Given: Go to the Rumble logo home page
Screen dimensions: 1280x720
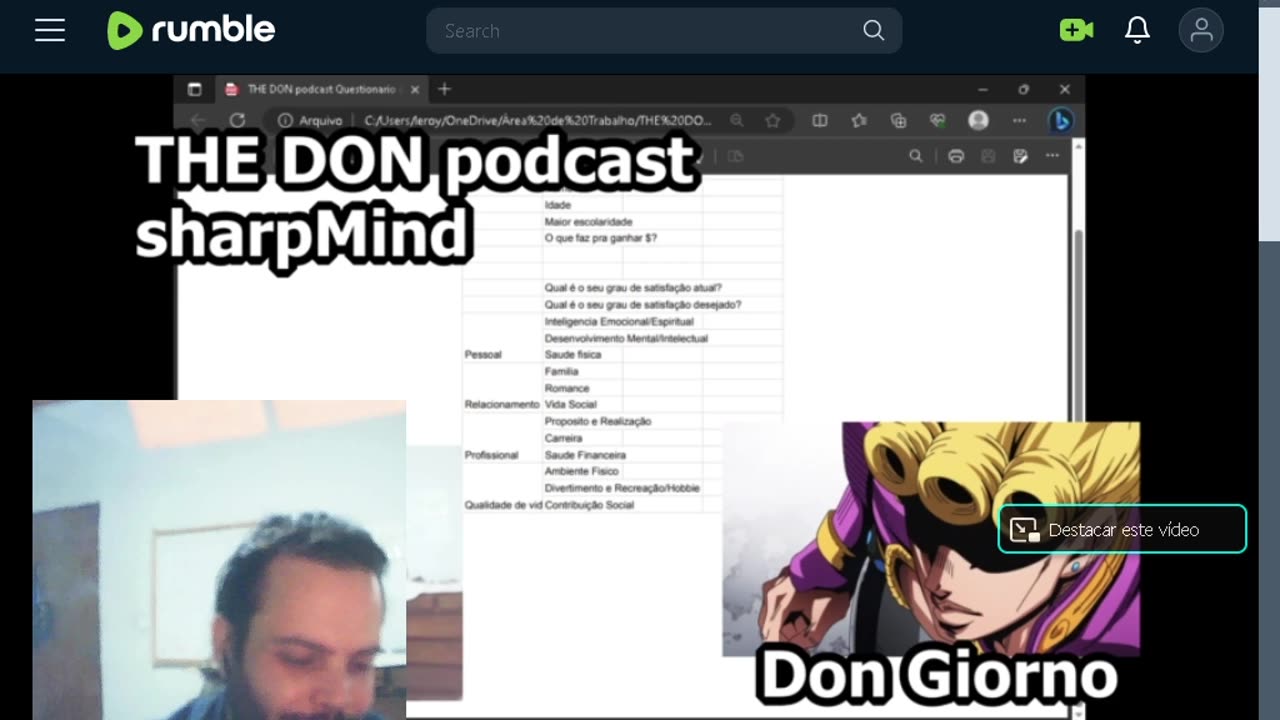Looking at the screenshot, I should click(191, 31).
